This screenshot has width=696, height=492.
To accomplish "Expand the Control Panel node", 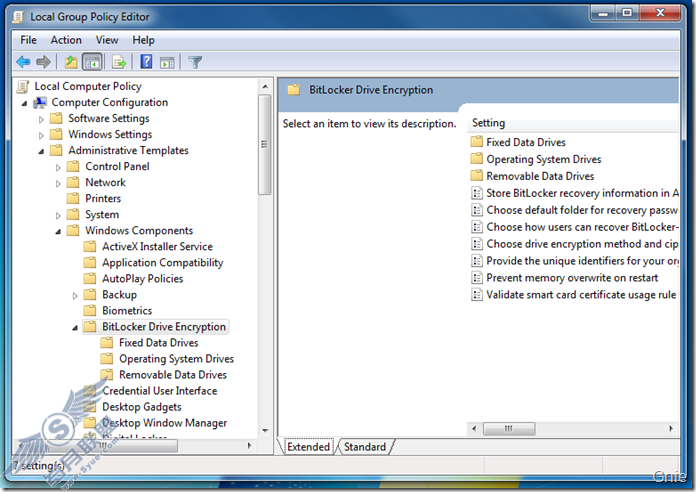I will point(58,167).
